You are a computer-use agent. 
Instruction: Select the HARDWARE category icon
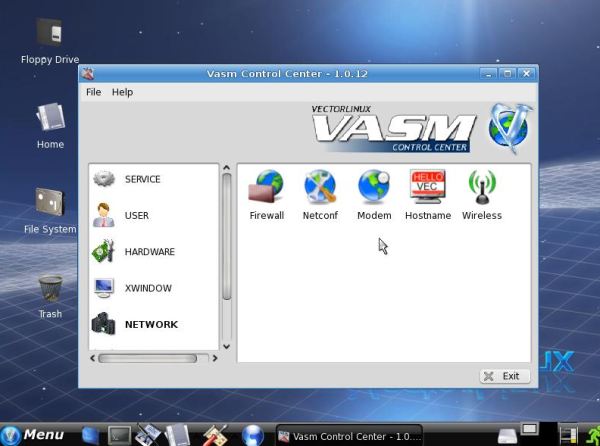point(103,251)
